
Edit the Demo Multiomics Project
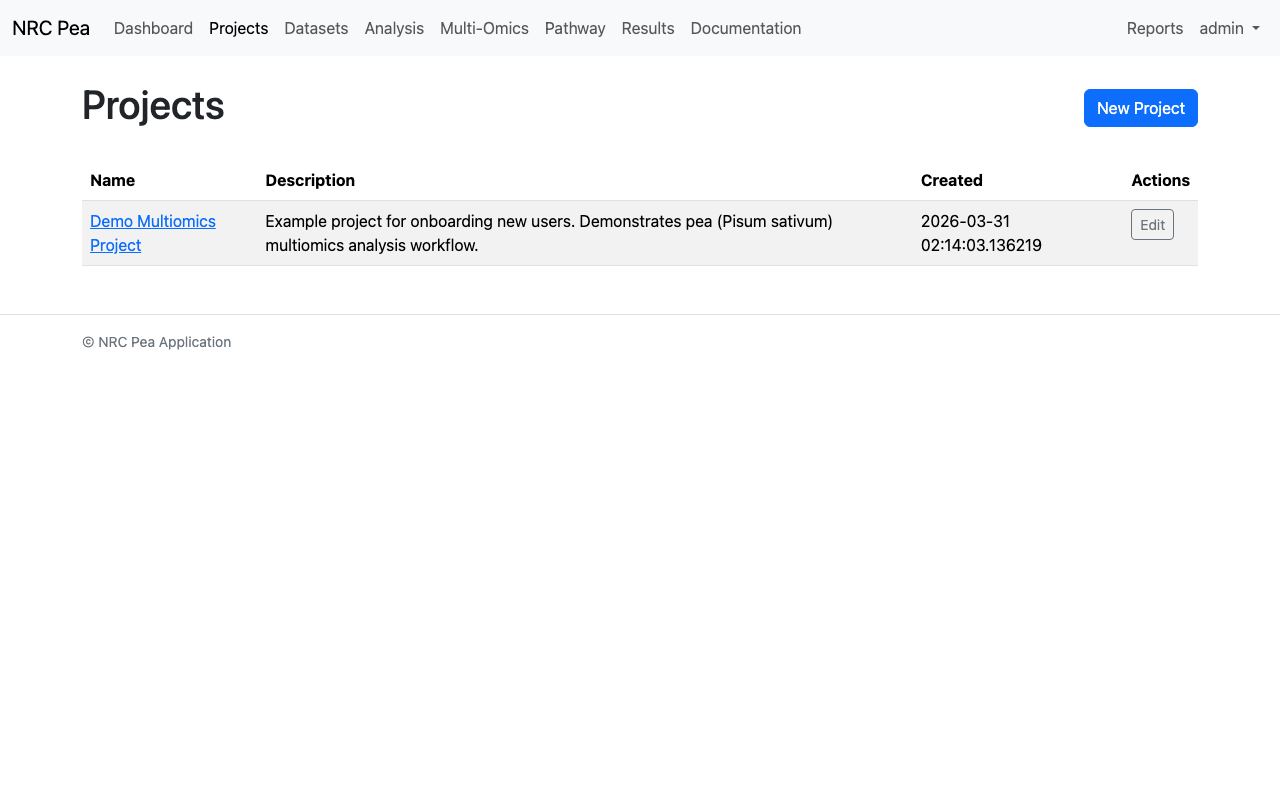point(1152,225)
